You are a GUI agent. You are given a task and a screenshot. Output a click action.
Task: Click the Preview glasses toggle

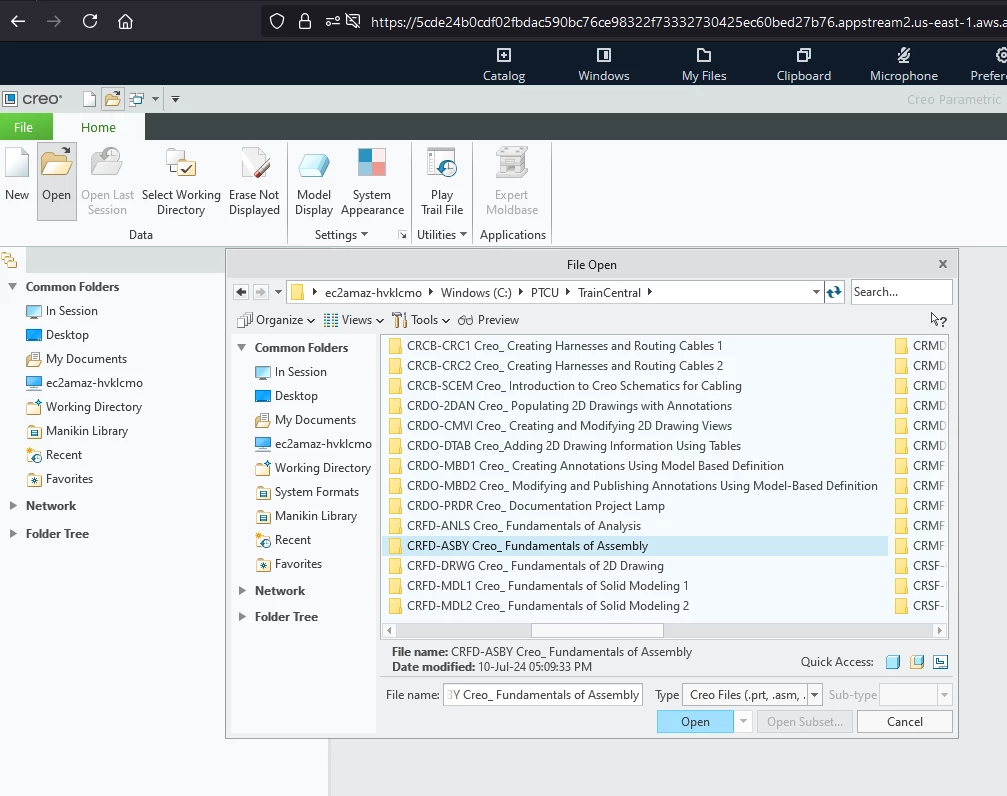click(x=488, y=320)
